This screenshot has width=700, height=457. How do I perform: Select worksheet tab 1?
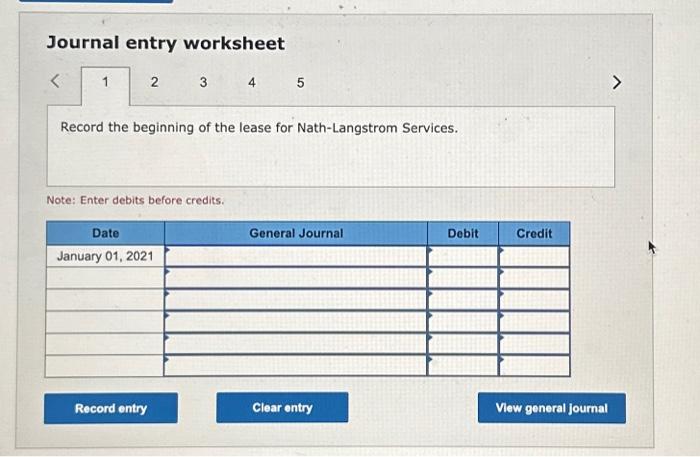tap(105, 86)
